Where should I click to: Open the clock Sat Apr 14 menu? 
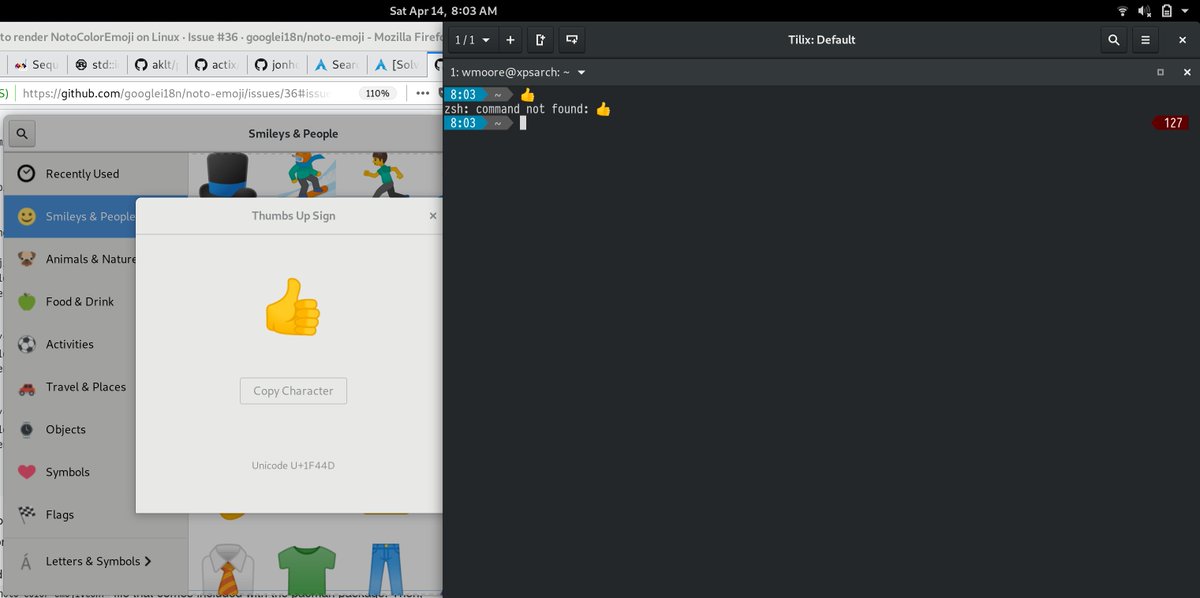click(443, 11)
